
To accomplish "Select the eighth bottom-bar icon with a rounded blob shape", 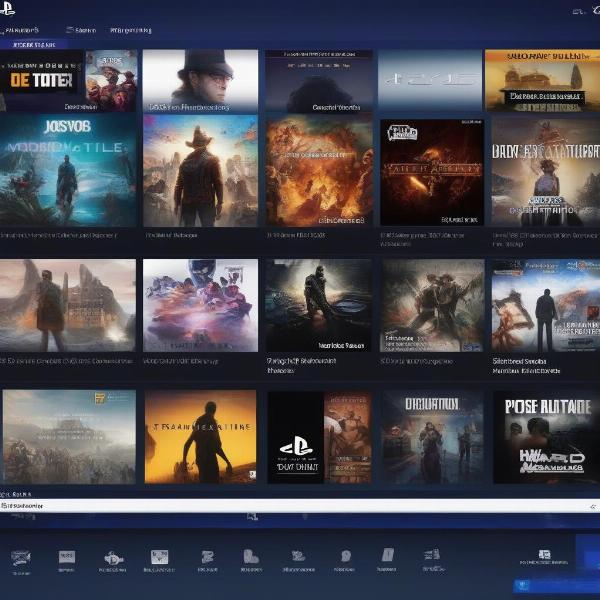I will pyautogui.click(x=346, y=556).
